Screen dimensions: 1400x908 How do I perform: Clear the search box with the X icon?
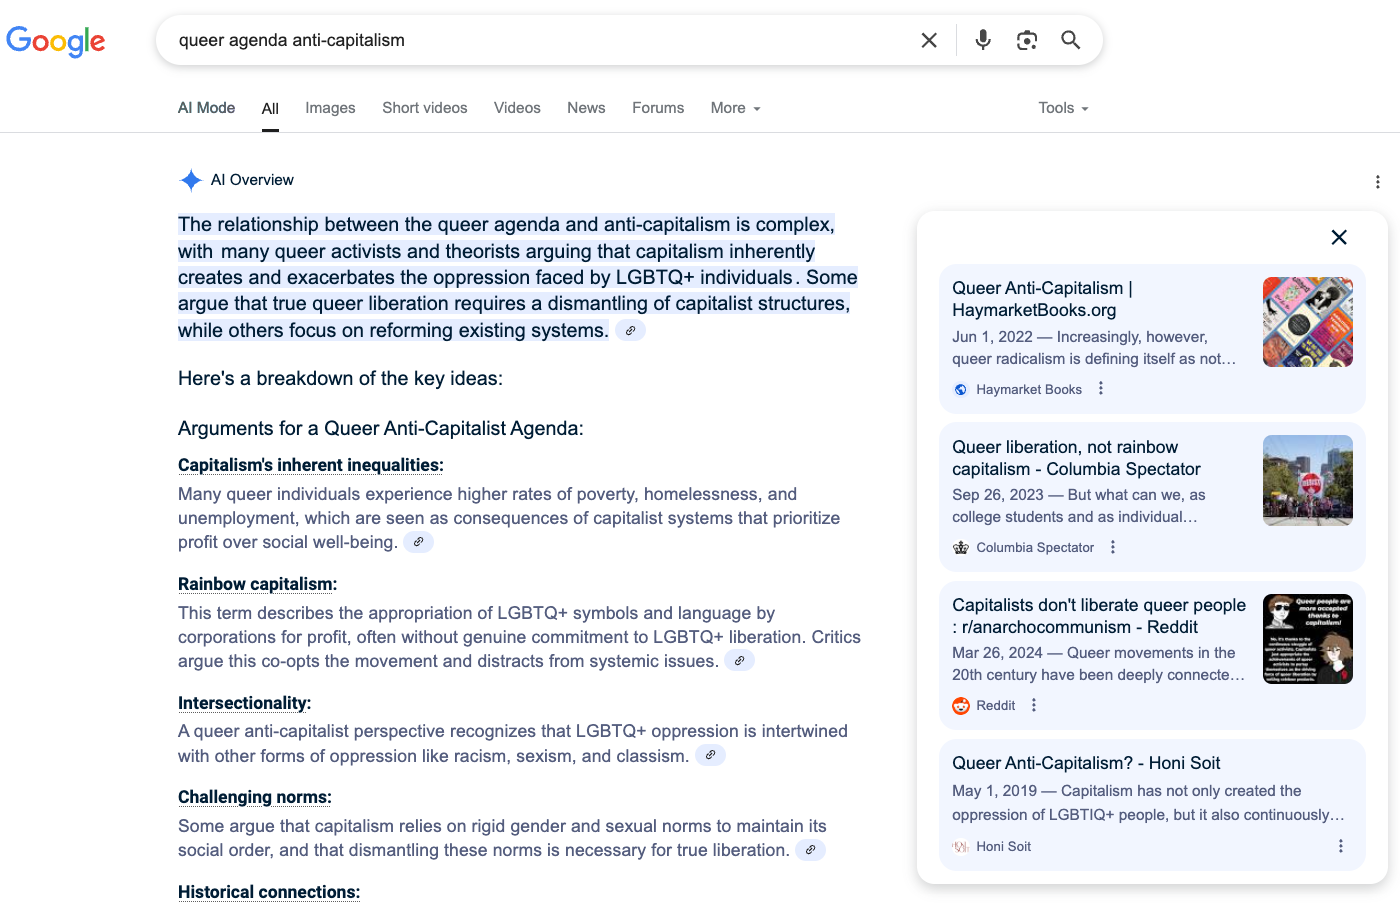[x=929, y=40]
